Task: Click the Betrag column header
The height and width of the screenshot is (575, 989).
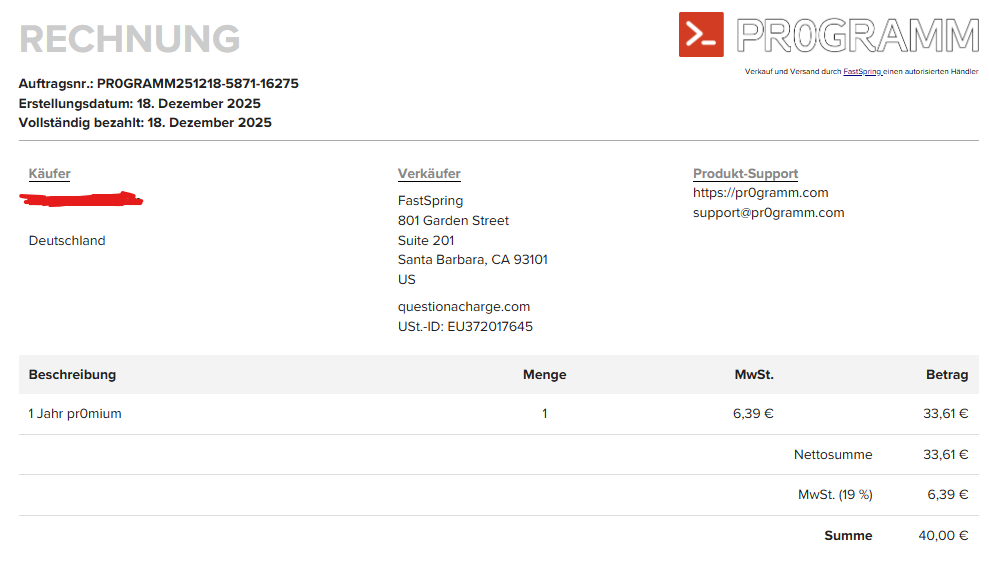Action: coord(946,375)
